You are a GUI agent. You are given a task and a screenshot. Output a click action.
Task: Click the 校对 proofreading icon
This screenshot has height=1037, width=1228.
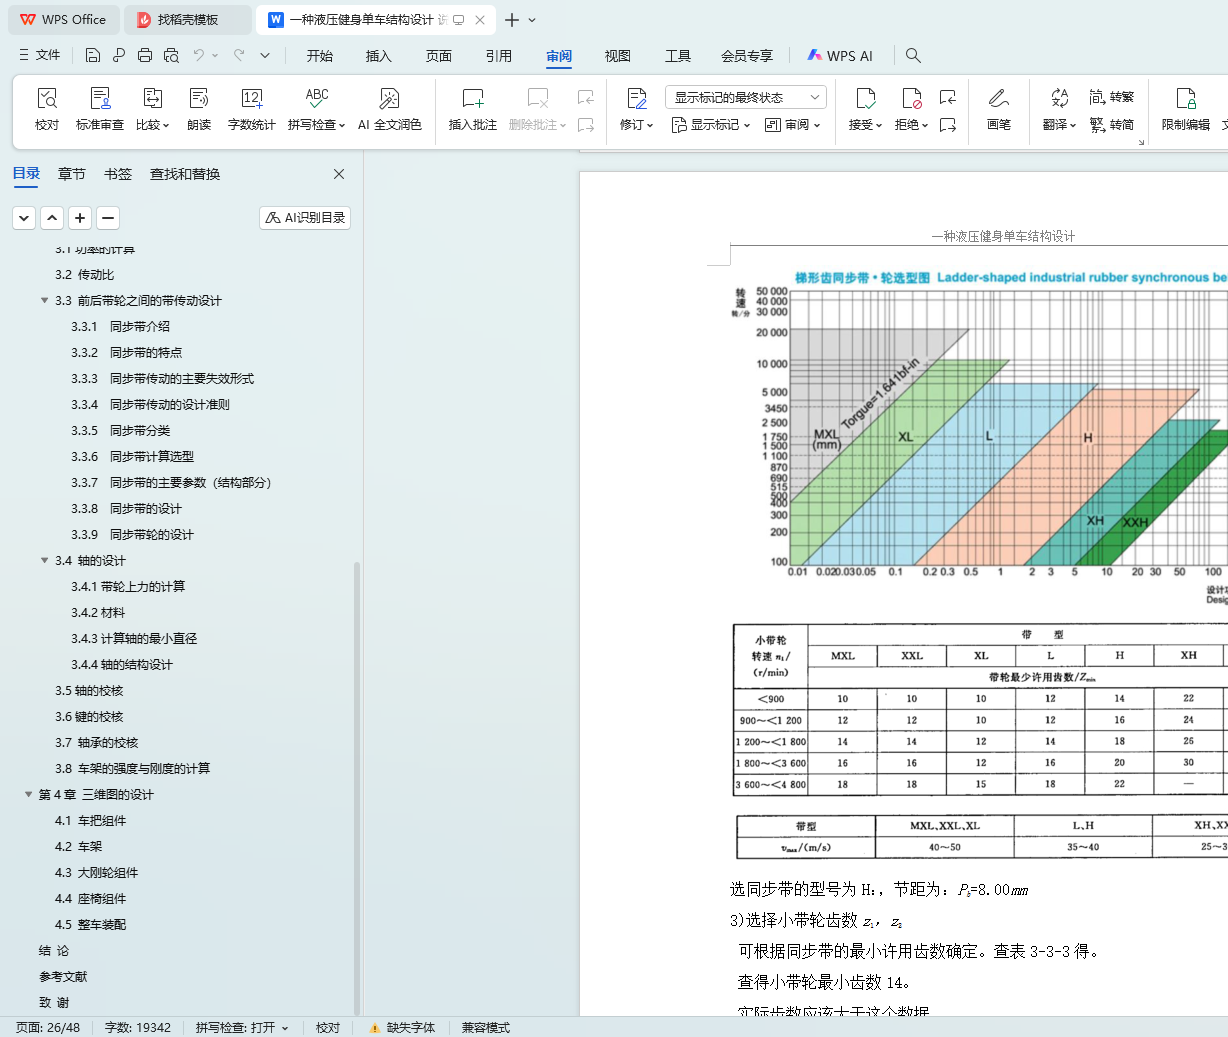click(x=47, y=108)
